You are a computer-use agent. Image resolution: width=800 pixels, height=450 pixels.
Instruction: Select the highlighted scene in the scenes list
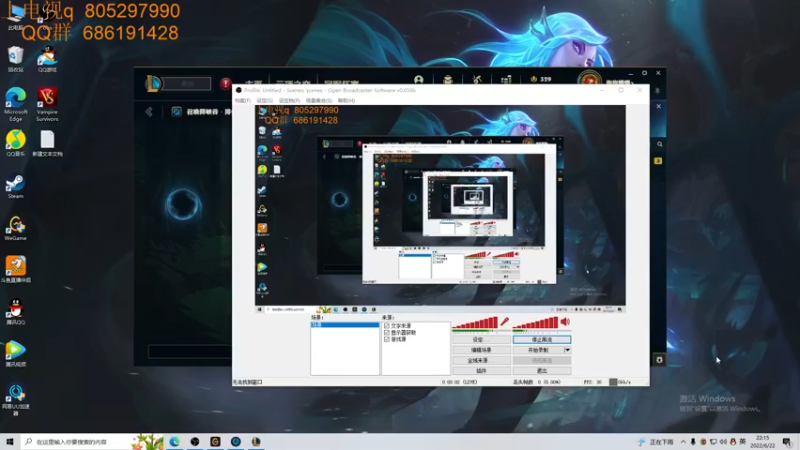tap(344, 324)
